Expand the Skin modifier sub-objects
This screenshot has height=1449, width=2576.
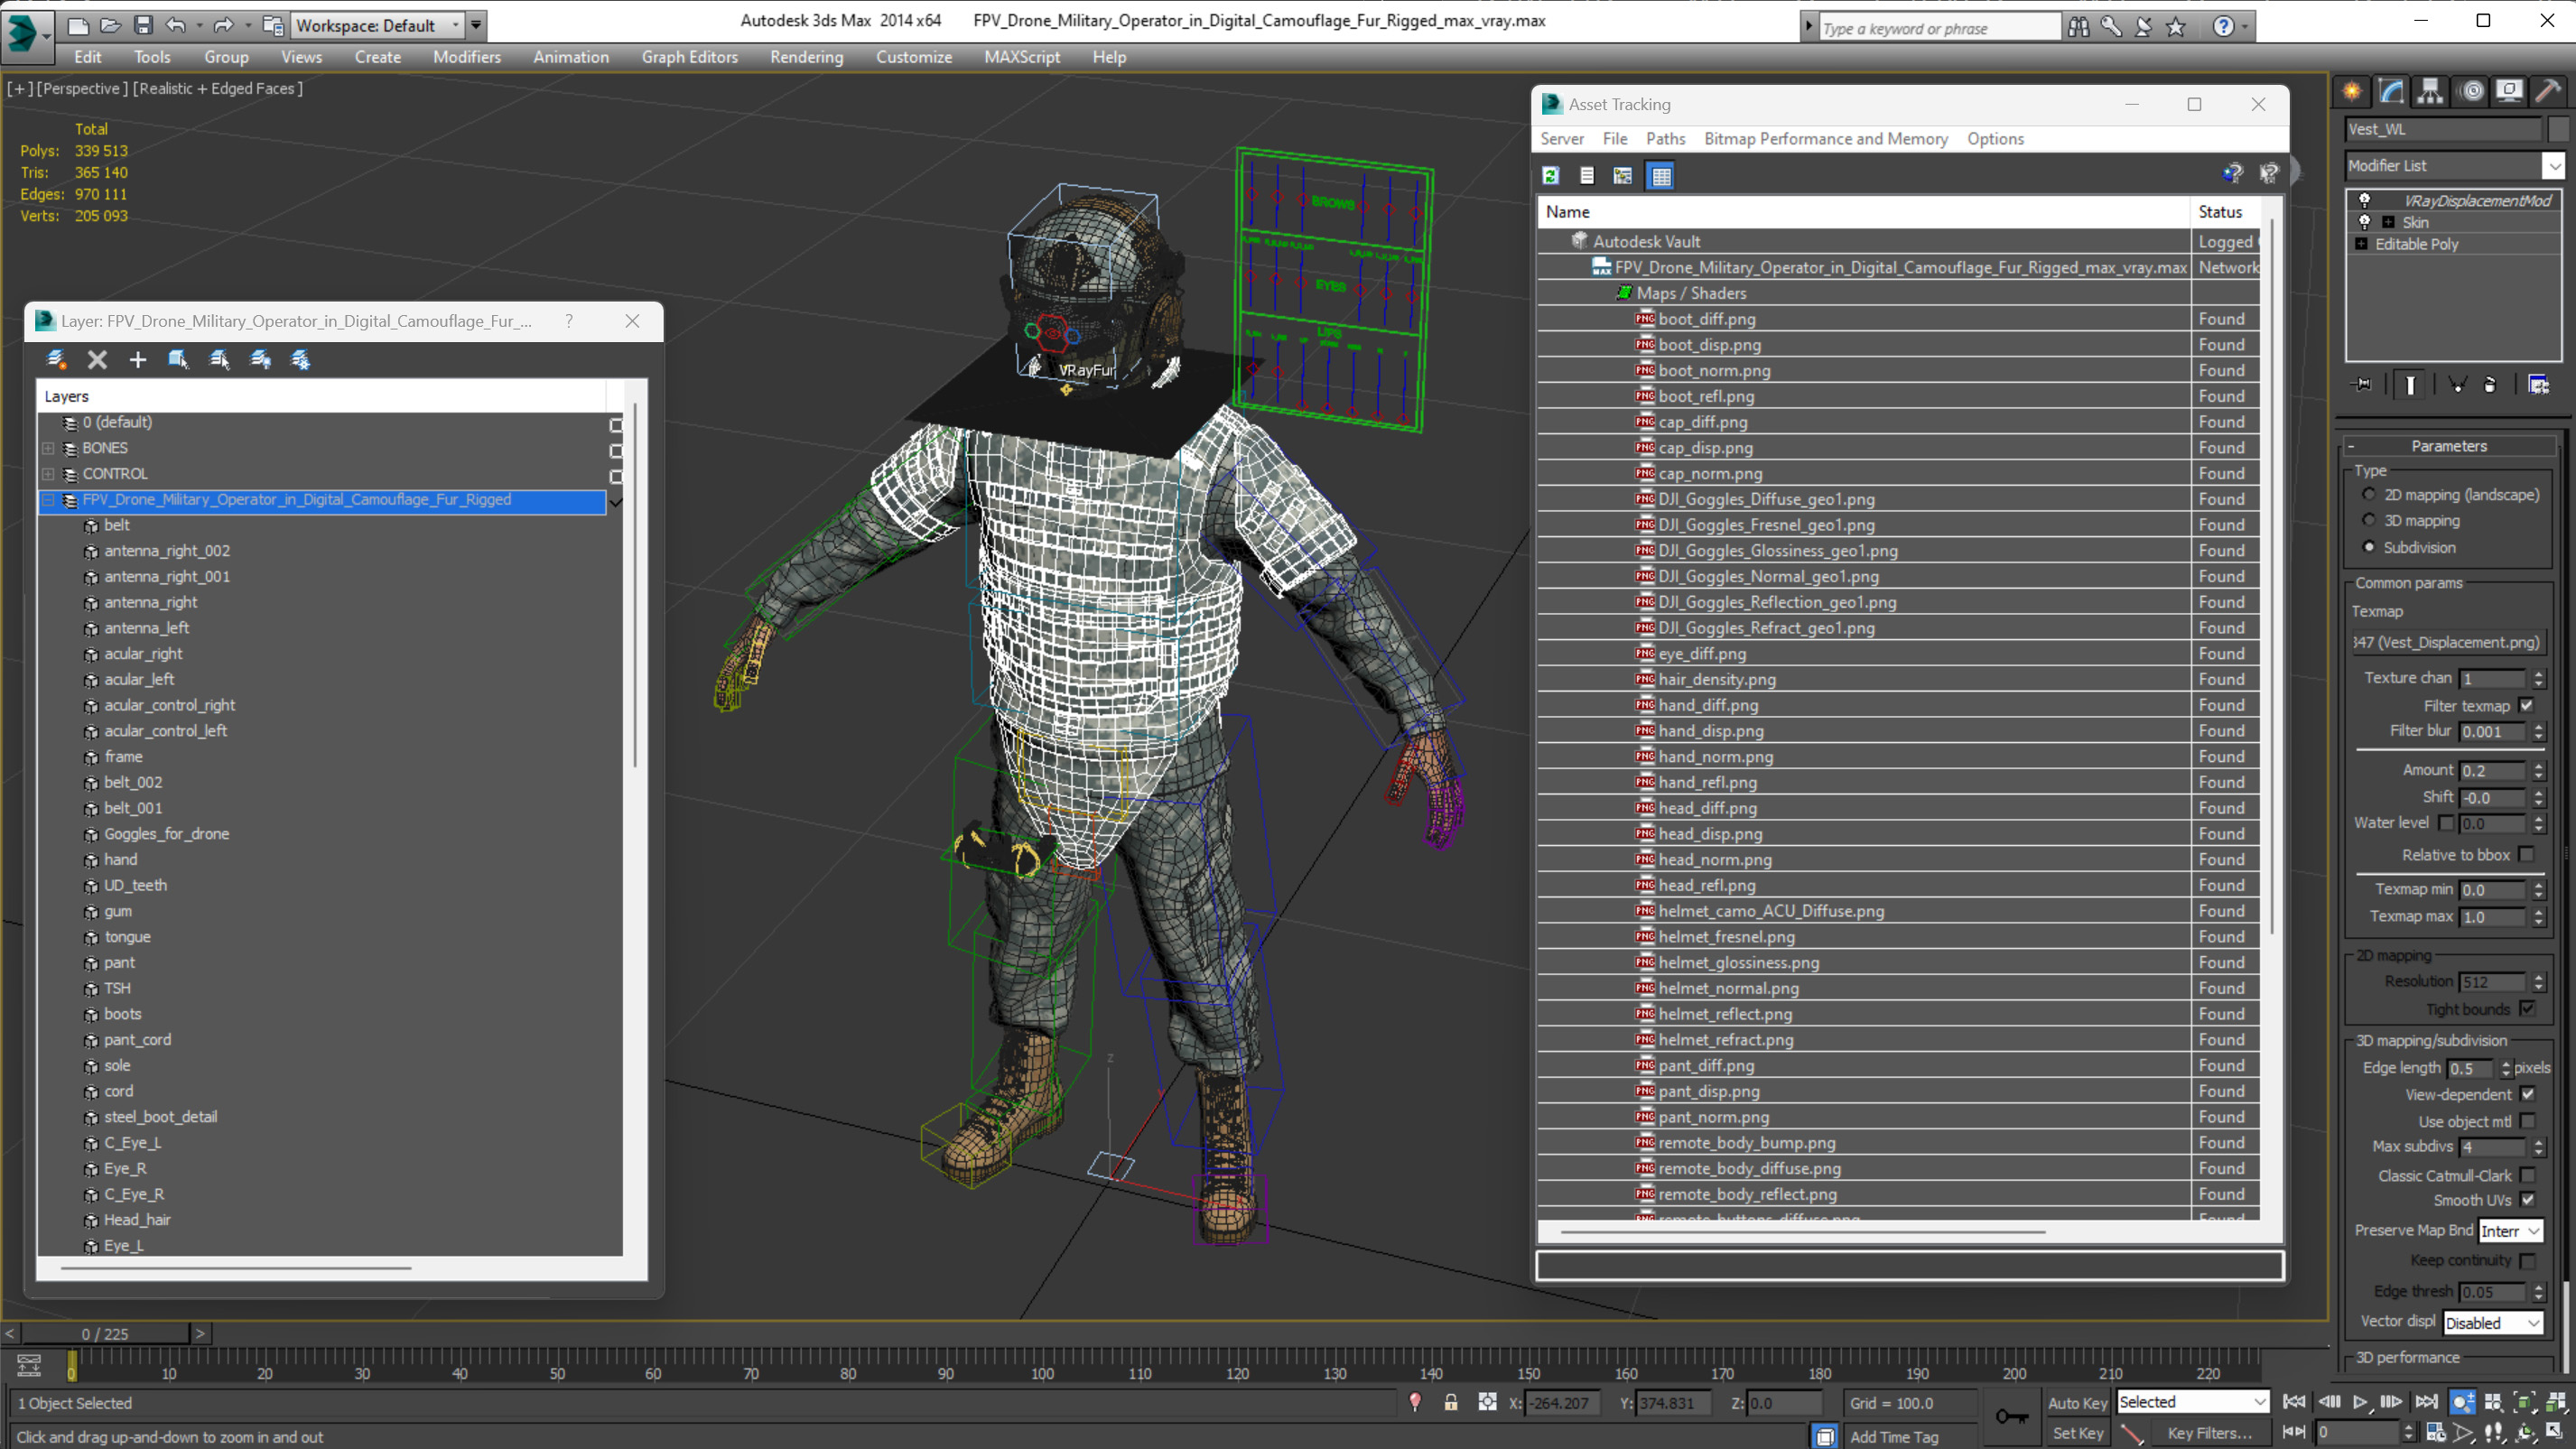point(2388,222)
